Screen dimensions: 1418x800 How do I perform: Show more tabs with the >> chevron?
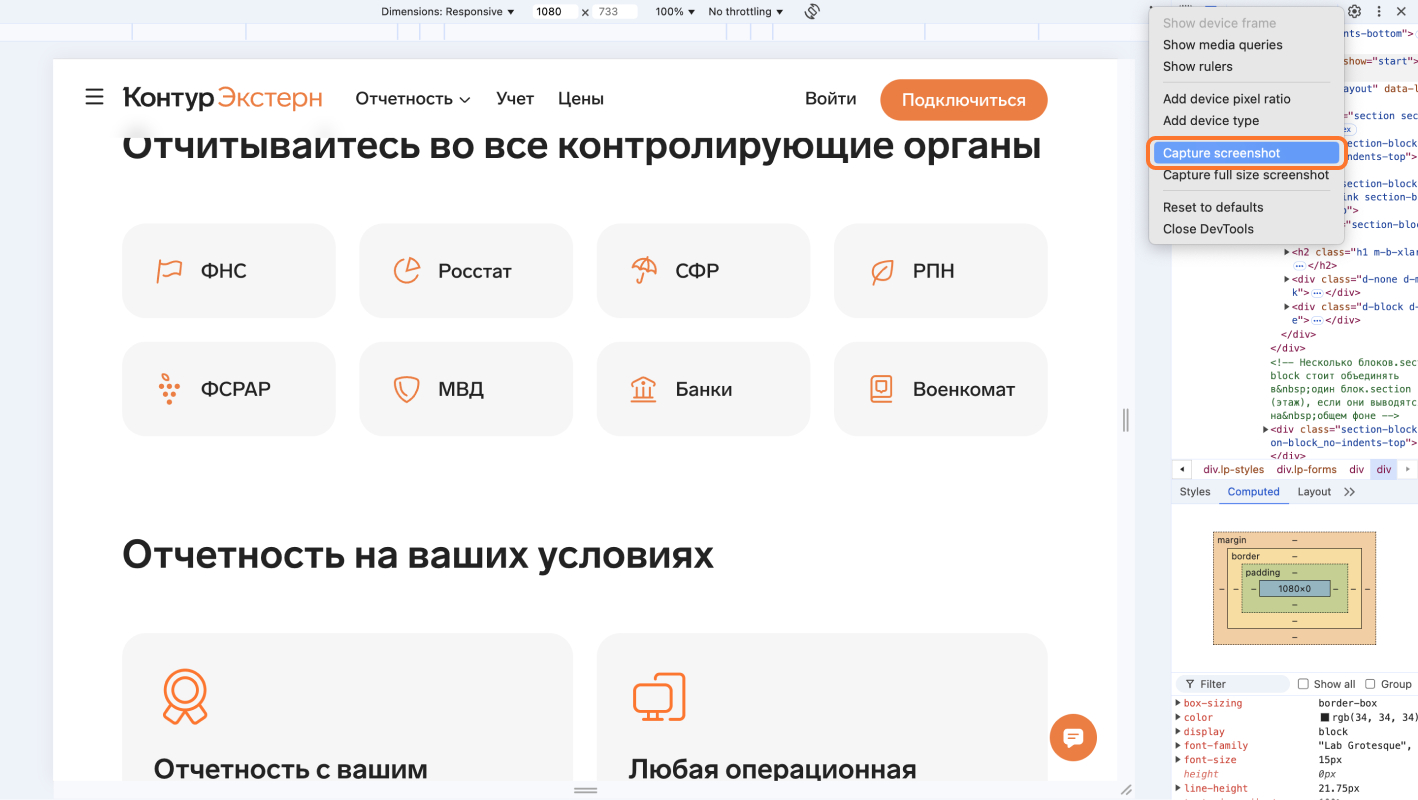pos(1350,492)
